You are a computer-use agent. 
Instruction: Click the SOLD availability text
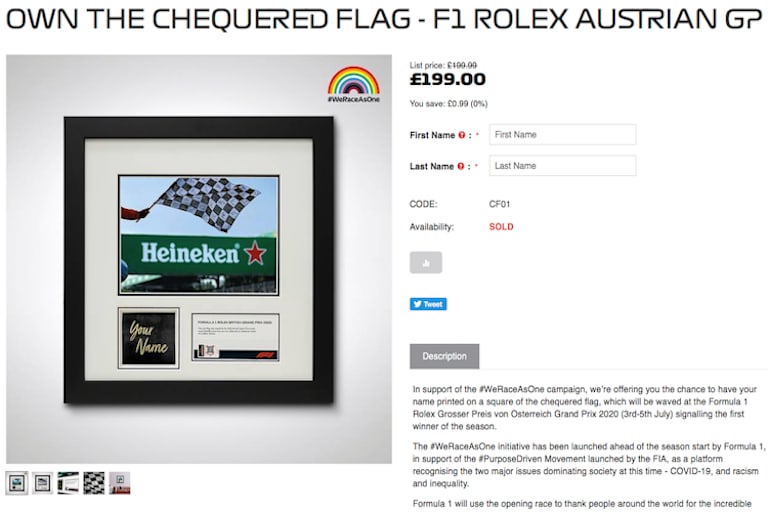click(501, 227)
